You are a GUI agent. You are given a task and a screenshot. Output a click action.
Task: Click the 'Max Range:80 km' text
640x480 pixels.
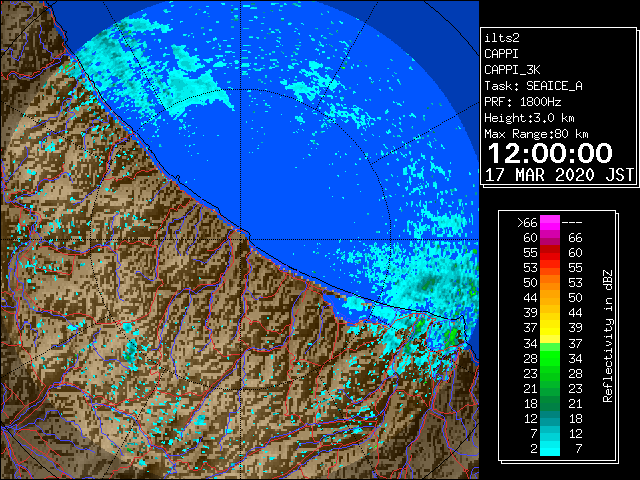[x=536, y=134]
